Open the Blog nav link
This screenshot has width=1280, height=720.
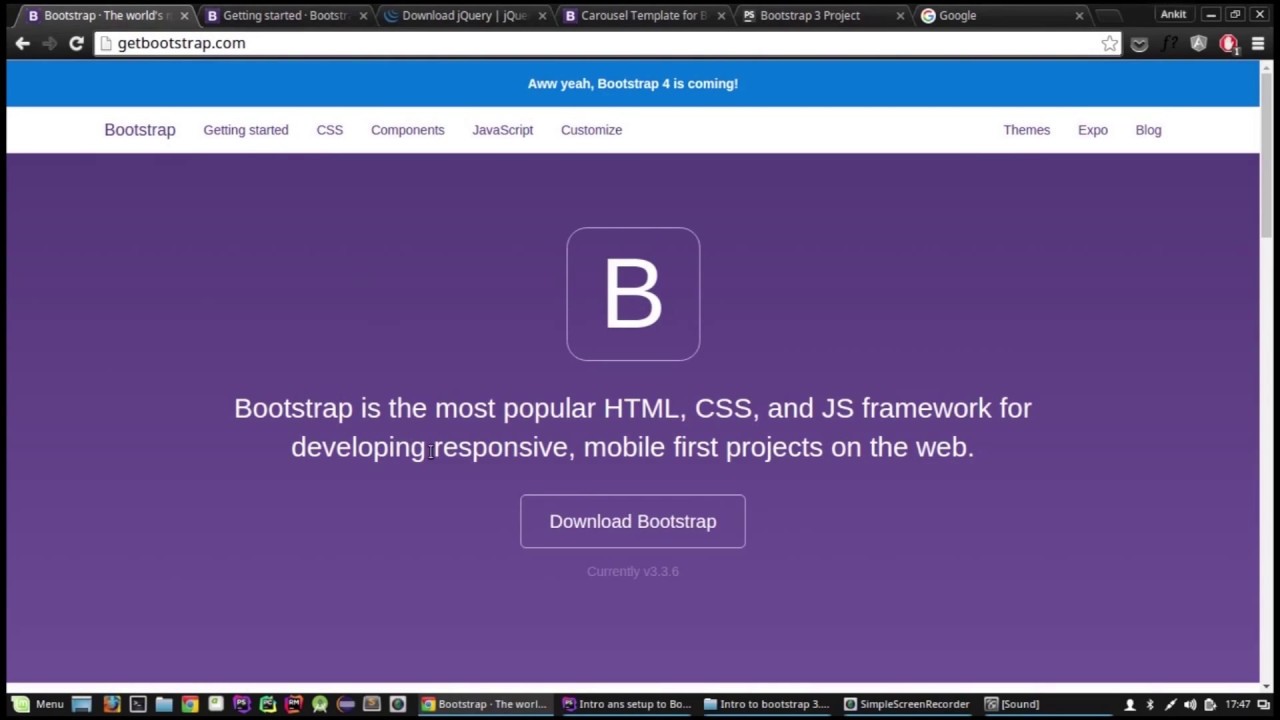pos(1149,130)
